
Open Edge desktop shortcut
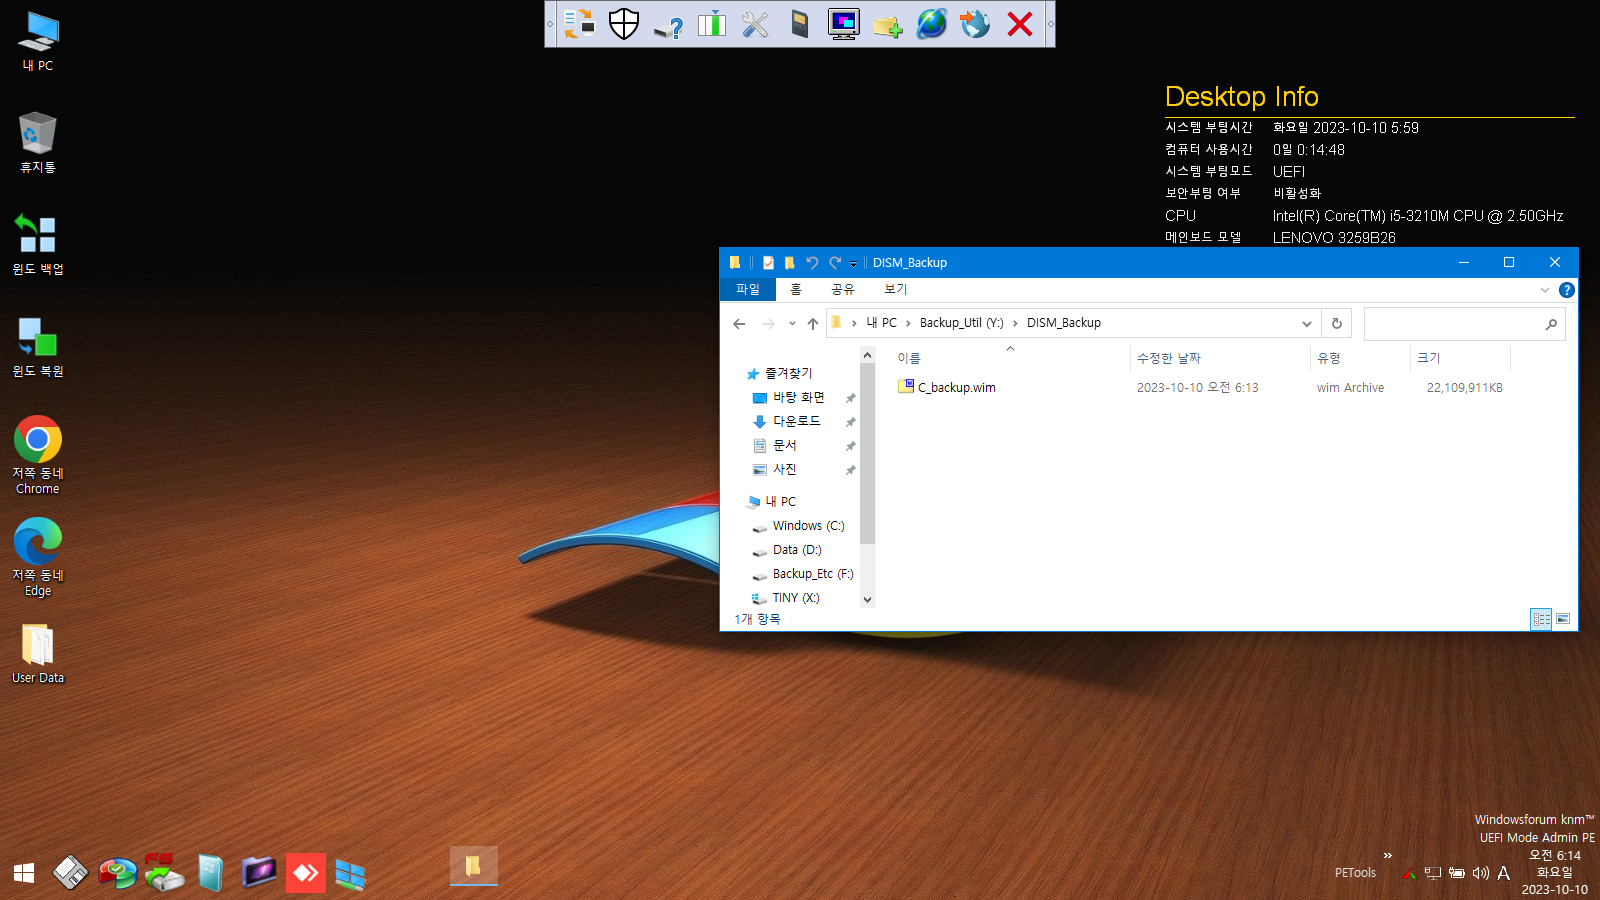[x=38, y=557]
